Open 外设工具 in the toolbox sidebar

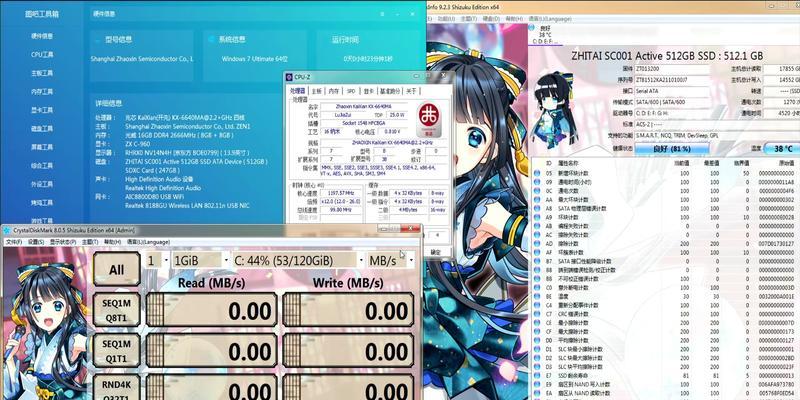(x=42, y=184)
